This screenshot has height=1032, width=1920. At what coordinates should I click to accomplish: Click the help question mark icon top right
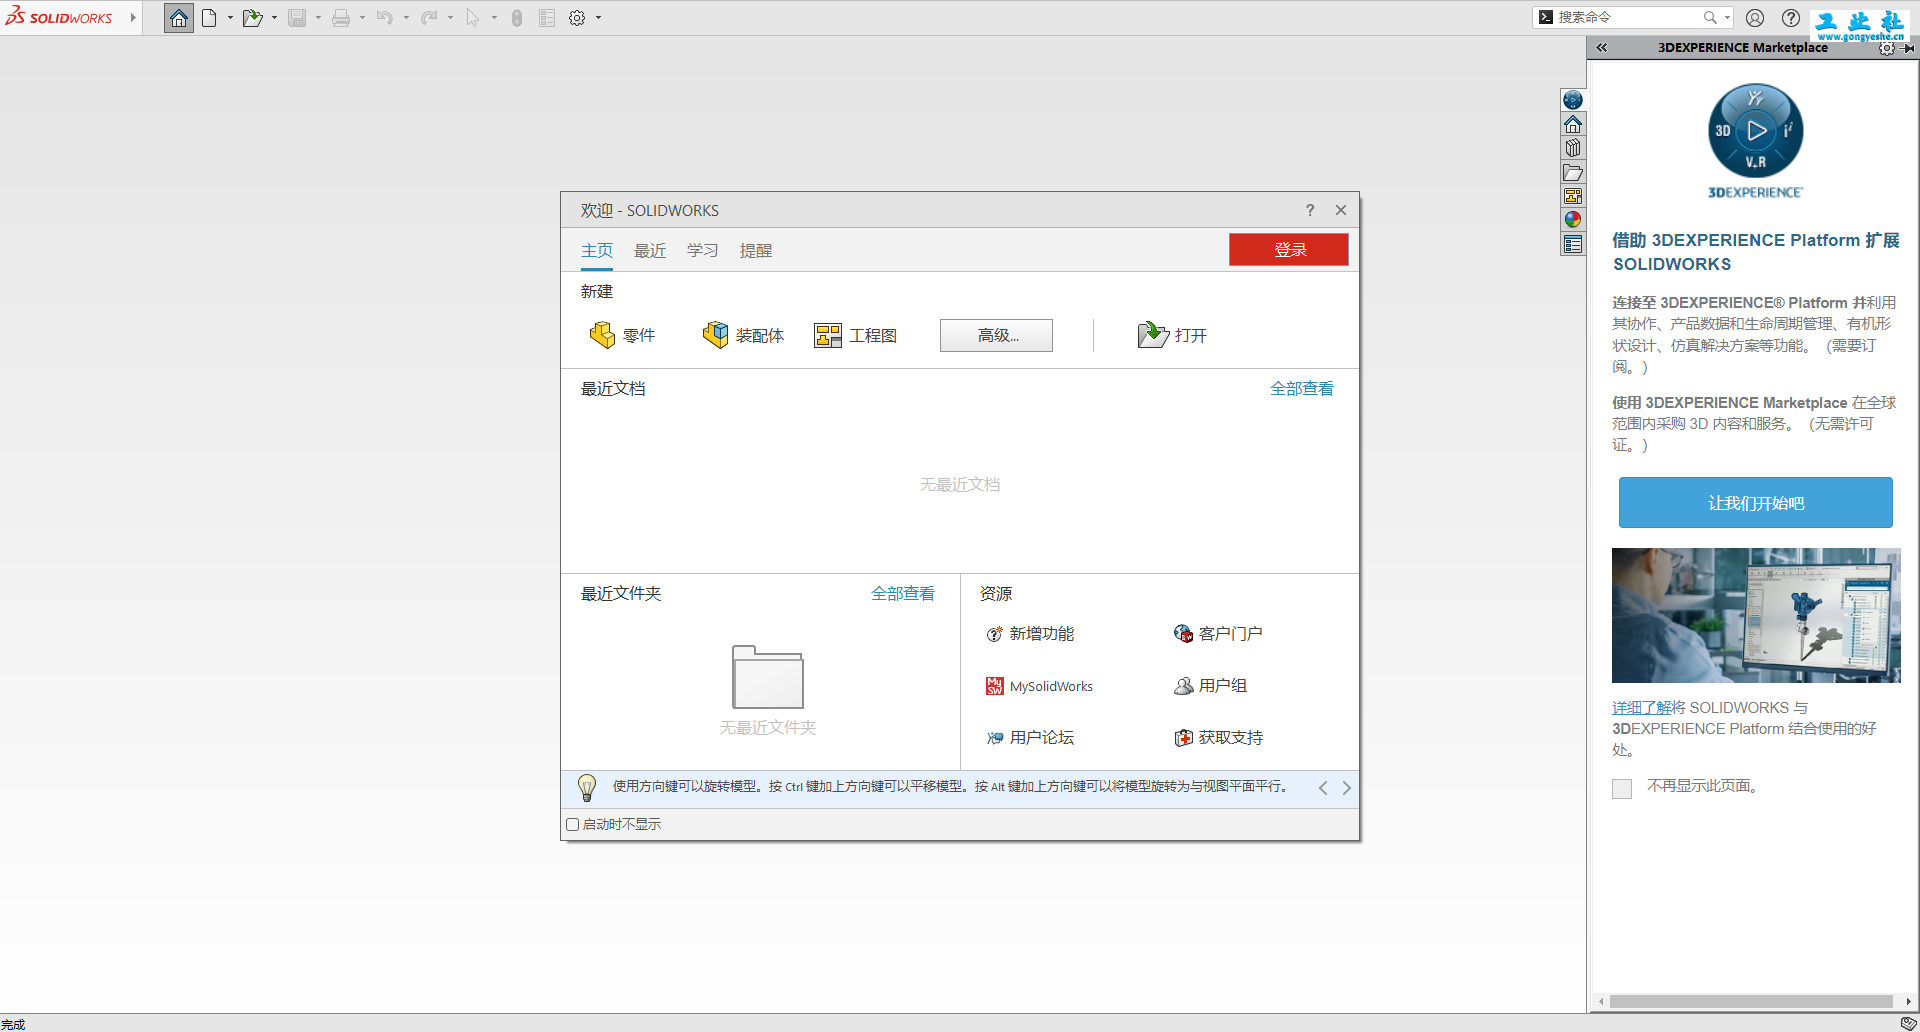coord(1791,18)
